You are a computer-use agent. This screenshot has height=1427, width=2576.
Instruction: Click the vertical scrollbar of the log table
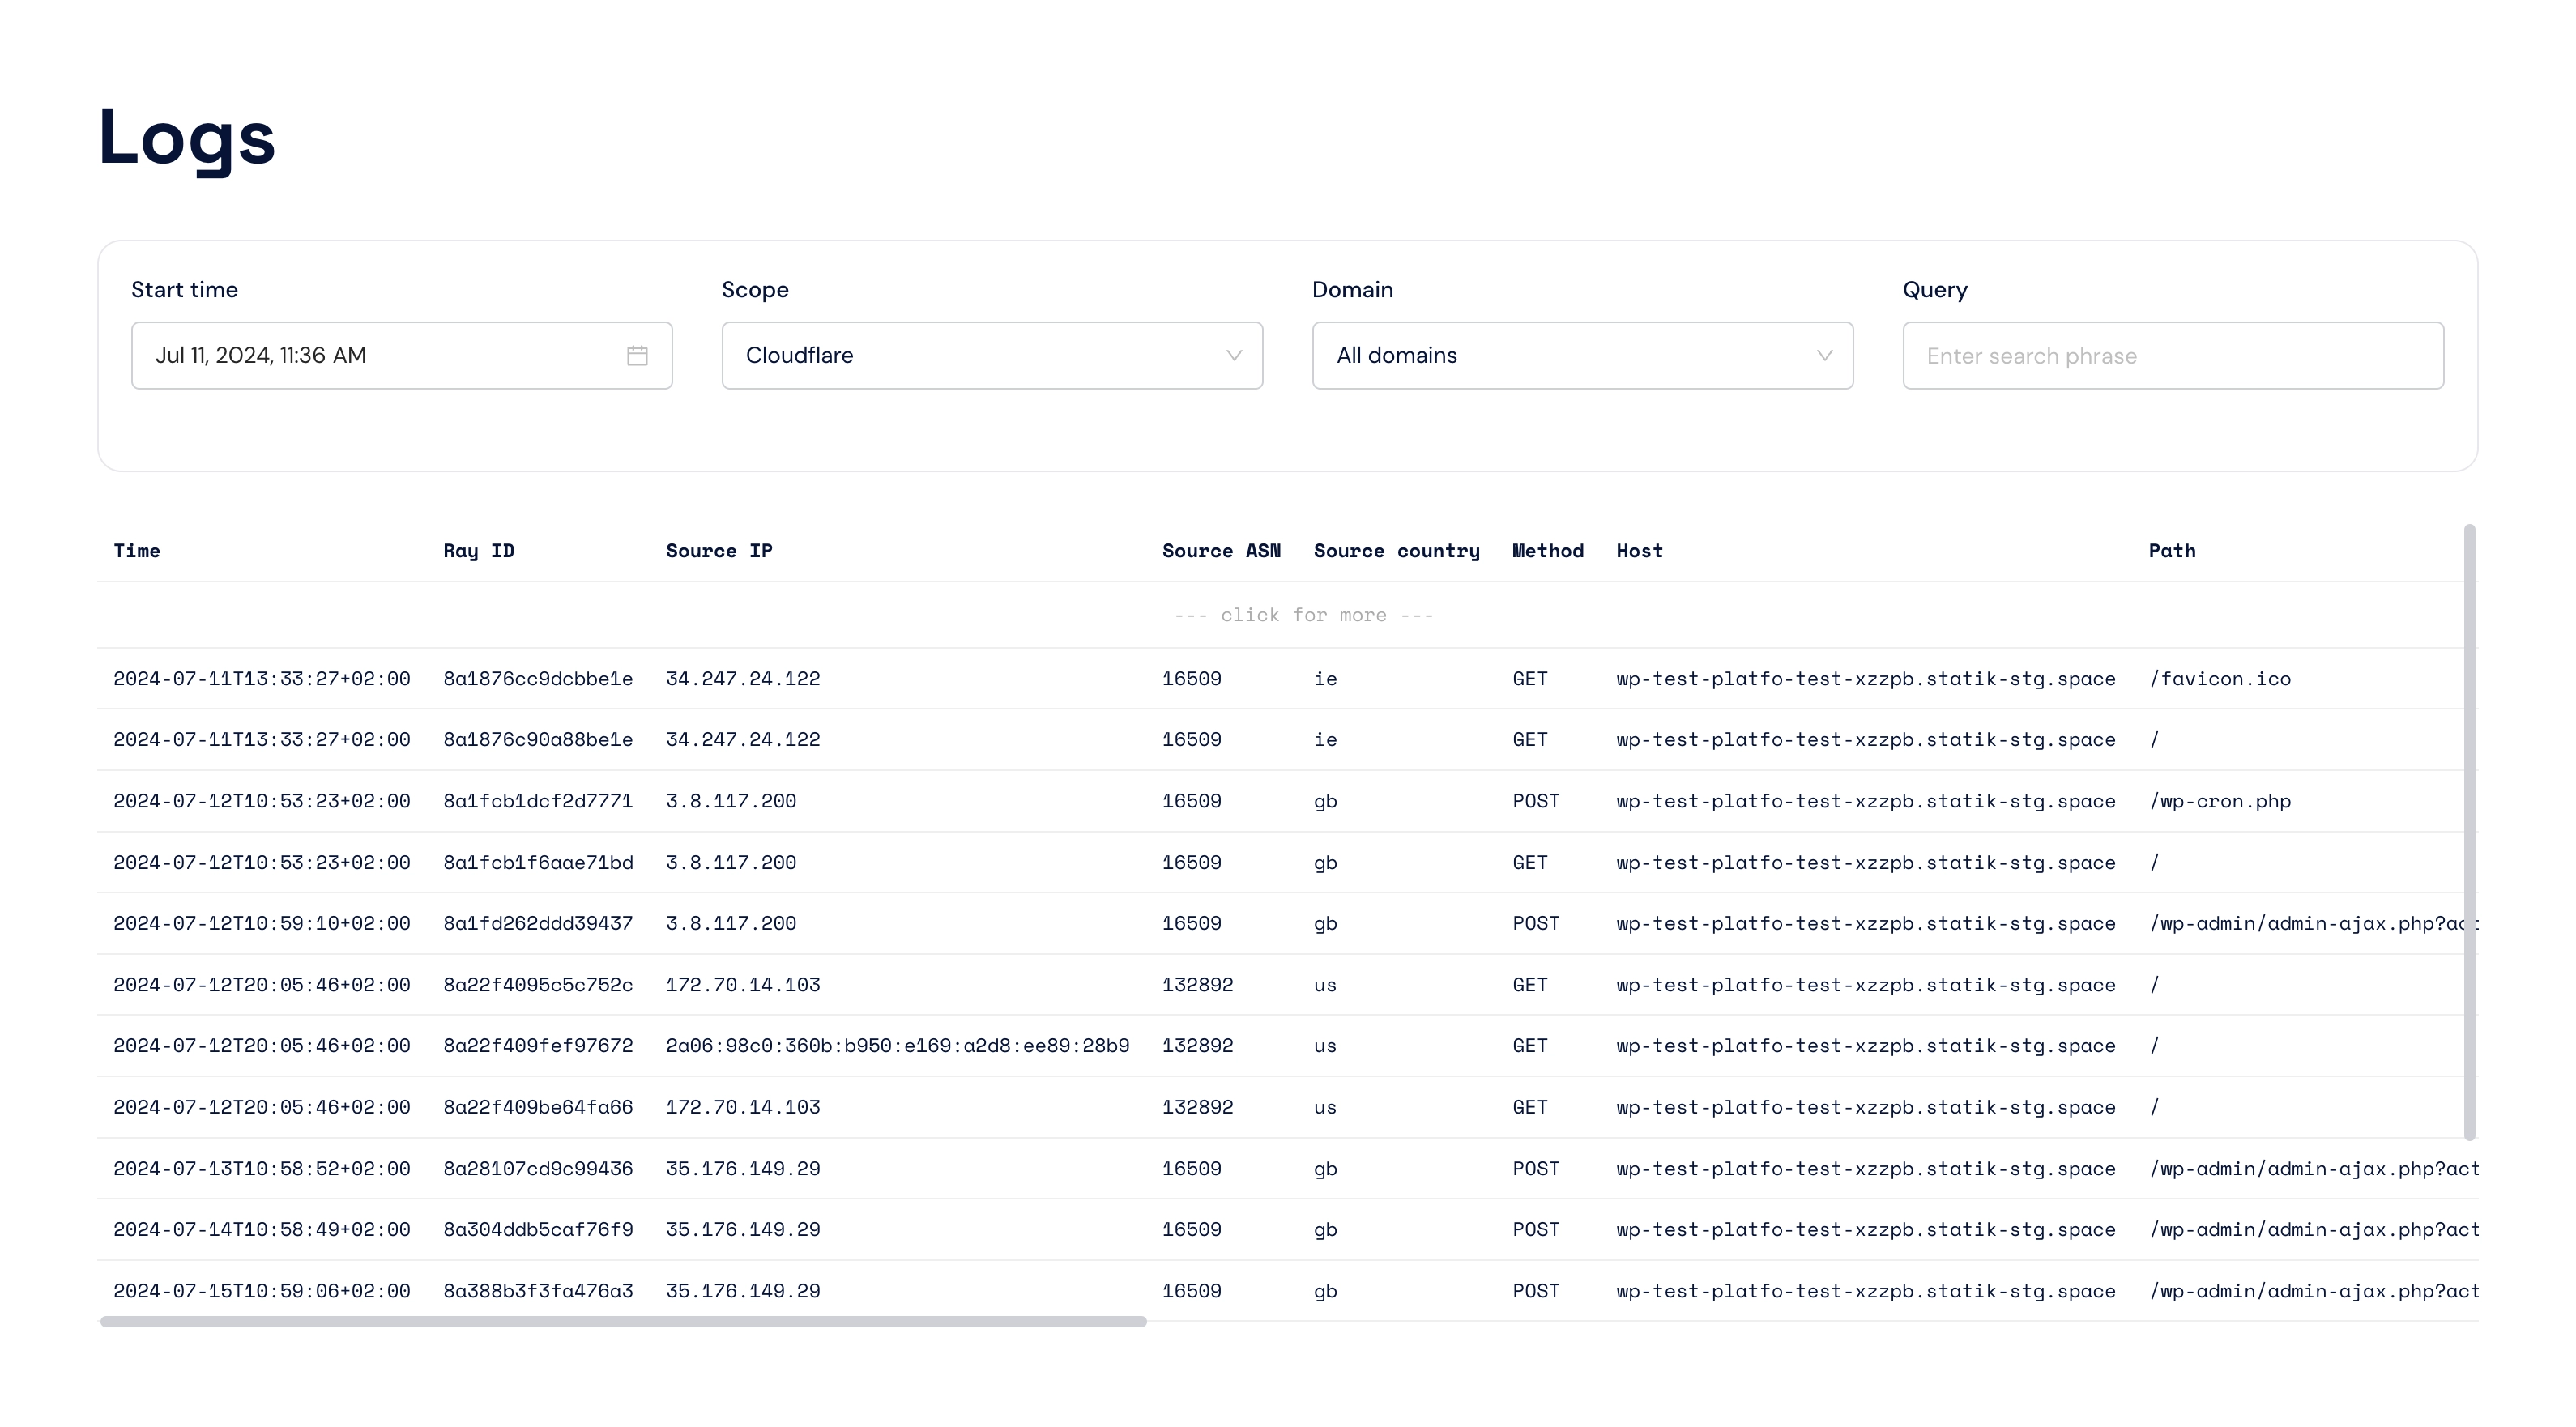pyautogui.click(x=2469, y=832)
